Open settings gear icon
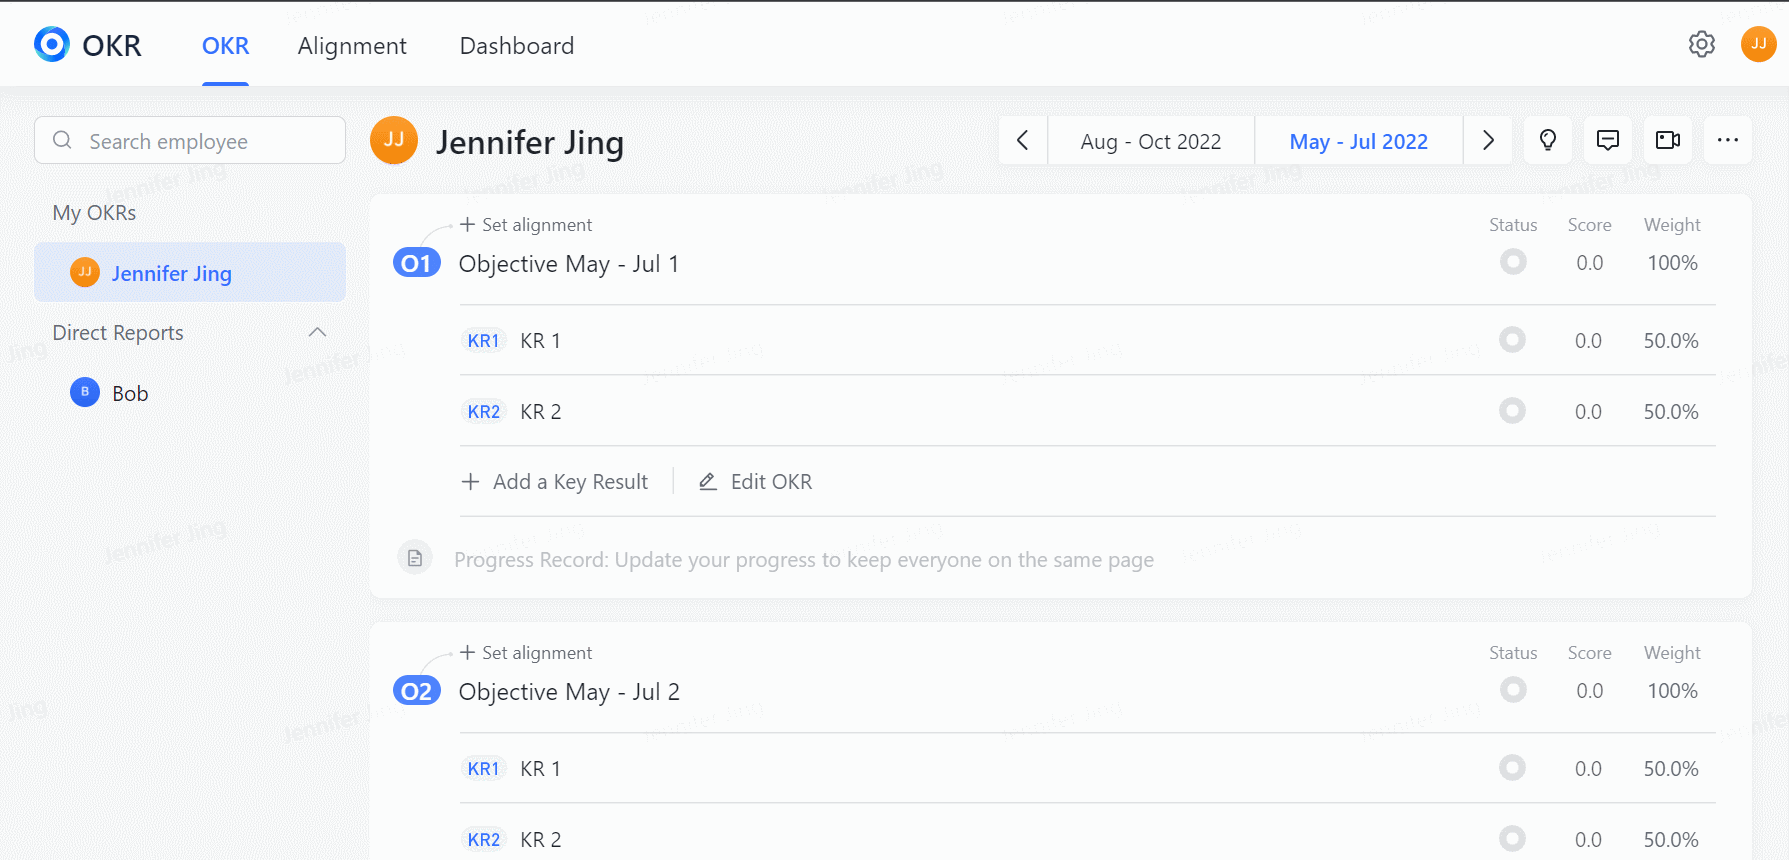This screenshot has width=1789, height=860. (x=1701, y=44)
